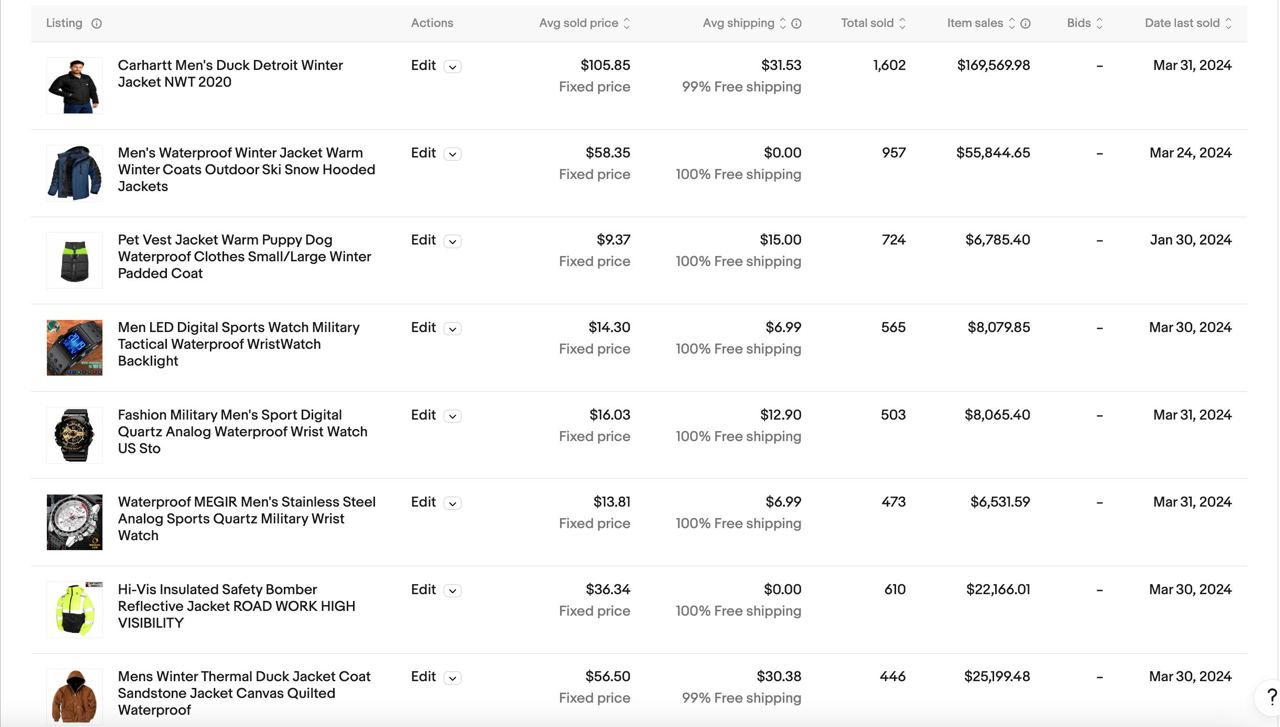Expand Edit dropdown for LED Digital Sports Watch
The width and height of the screenshot is (1280, 727).
tap(452, 328)
